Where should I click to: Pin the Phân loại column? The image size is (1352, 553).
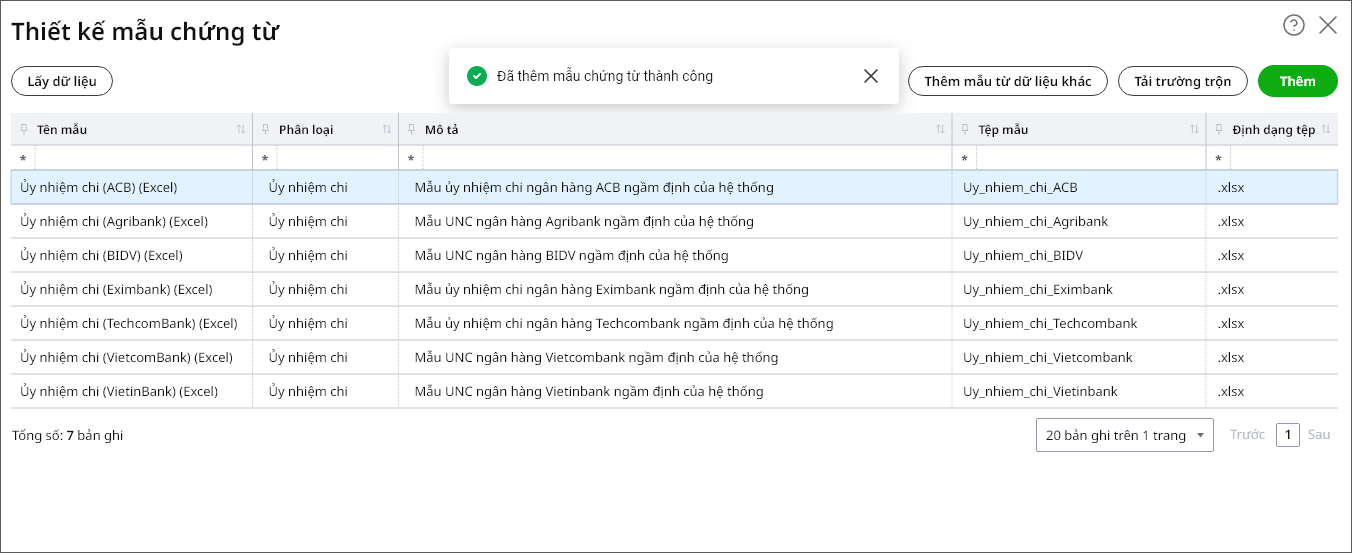pos(266,130)
